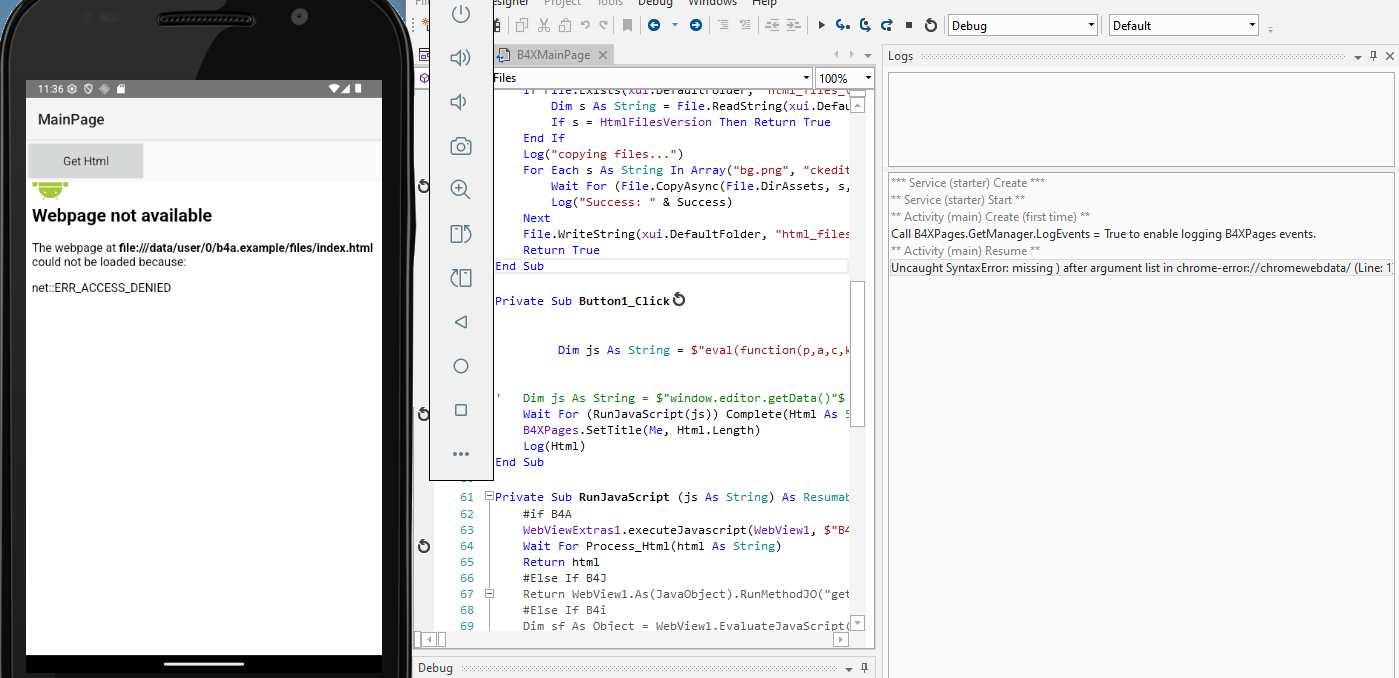Click the B4XPages.GetManager.LogEvents log line
The width and height of the screenshot is (1399, 678).
(1103, 234)
